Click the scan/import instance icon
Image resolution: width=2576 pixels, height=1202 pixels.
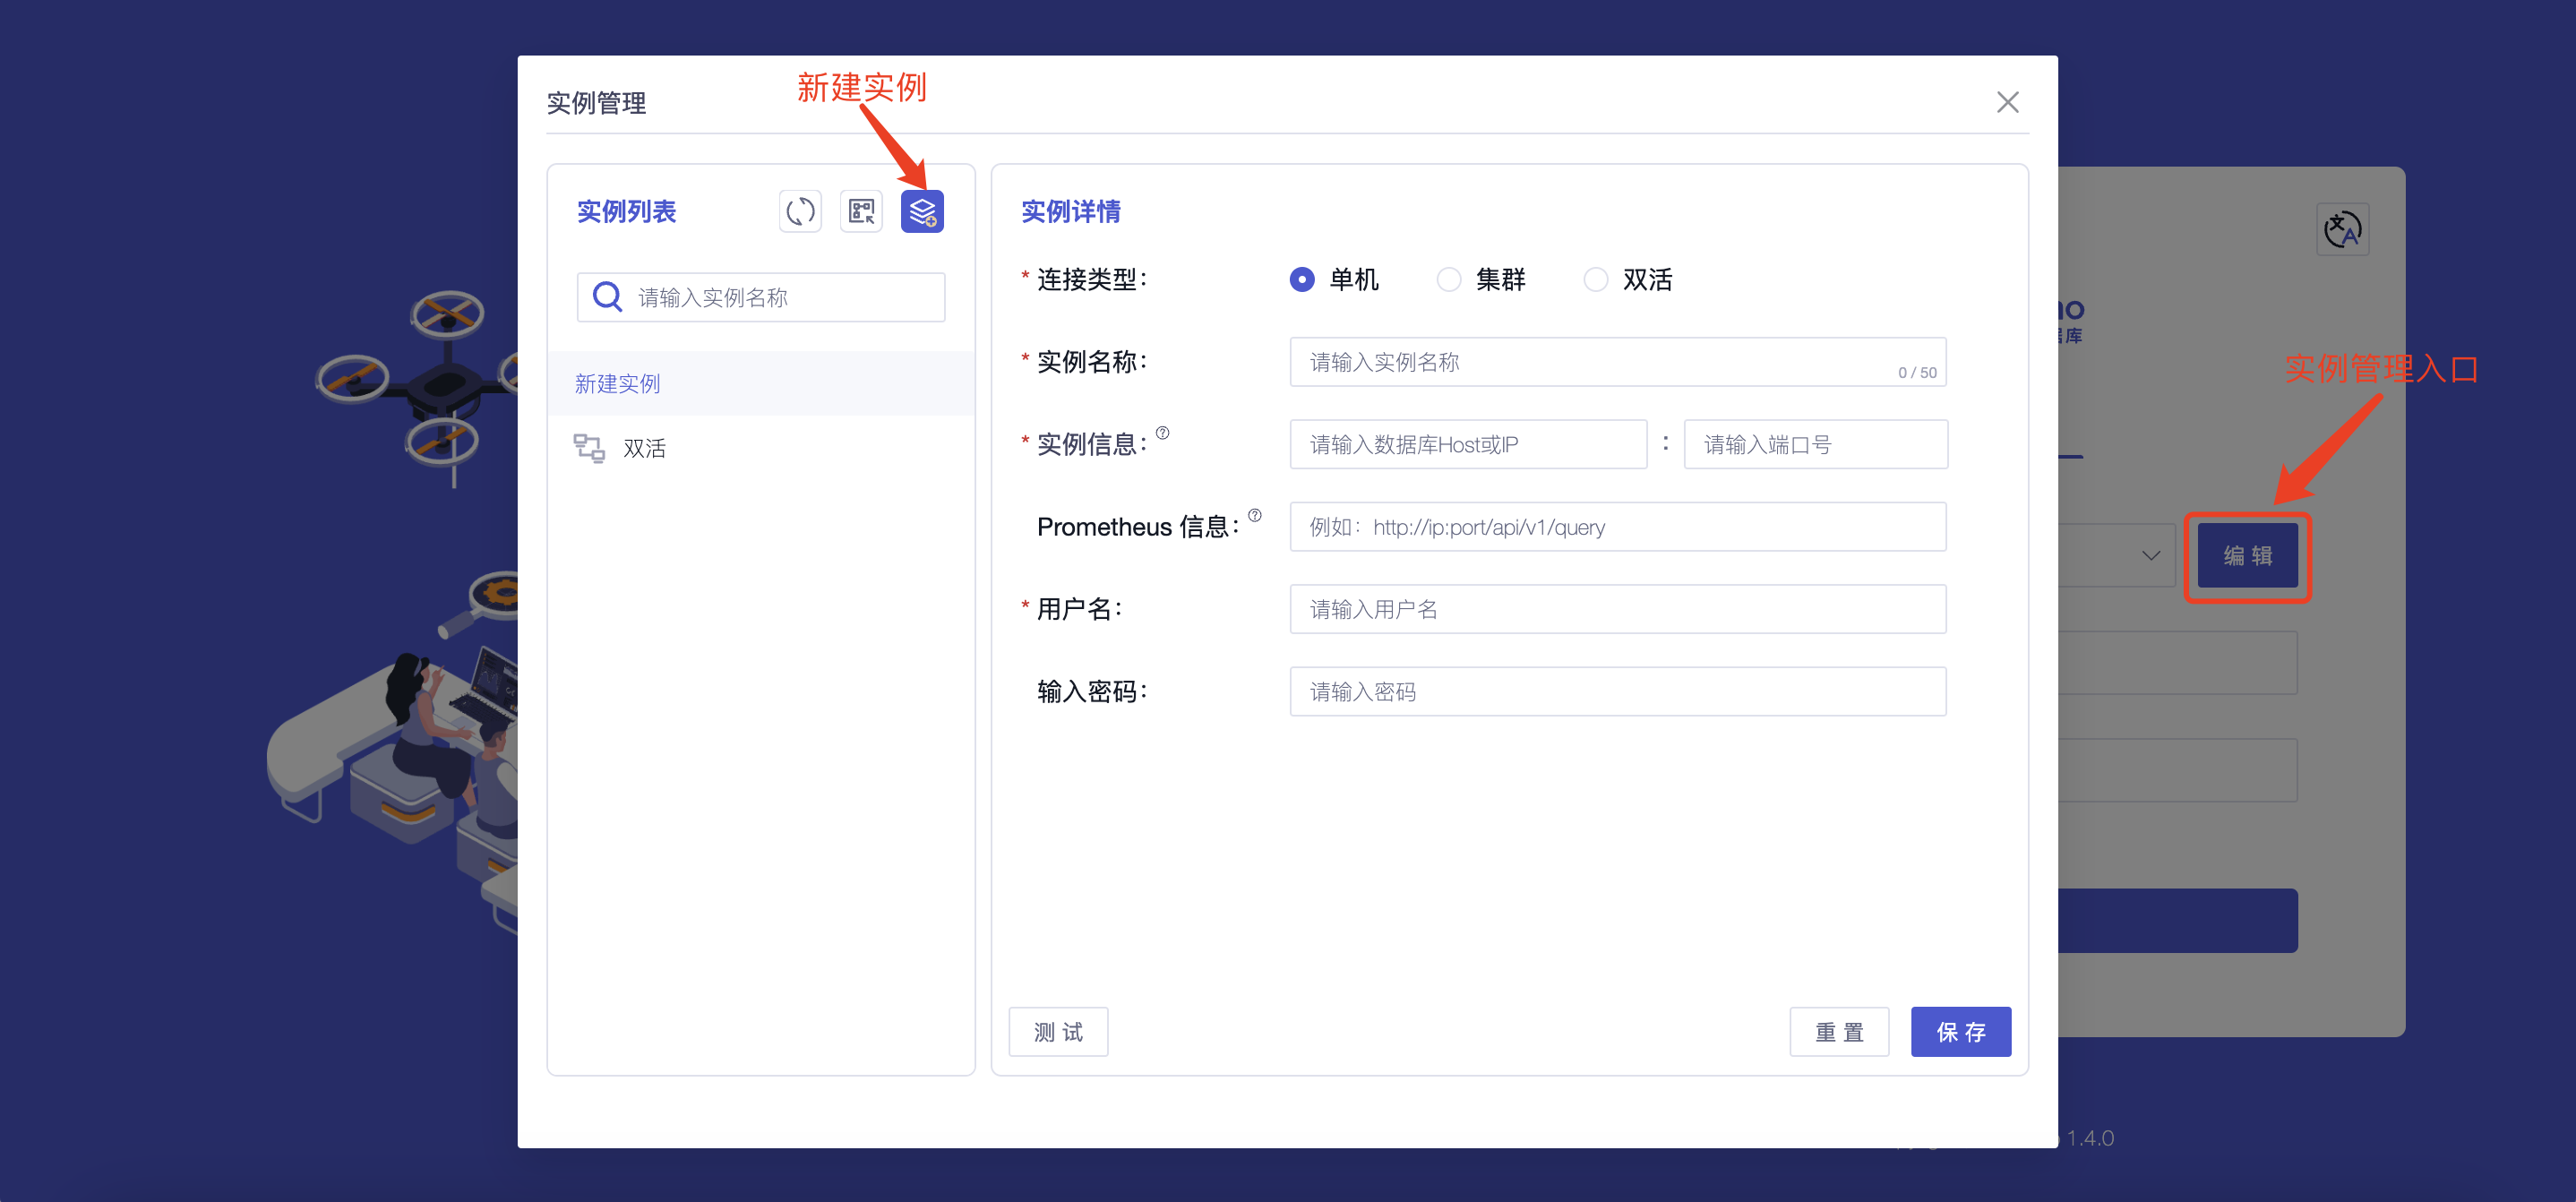click(x=861, y=211)
